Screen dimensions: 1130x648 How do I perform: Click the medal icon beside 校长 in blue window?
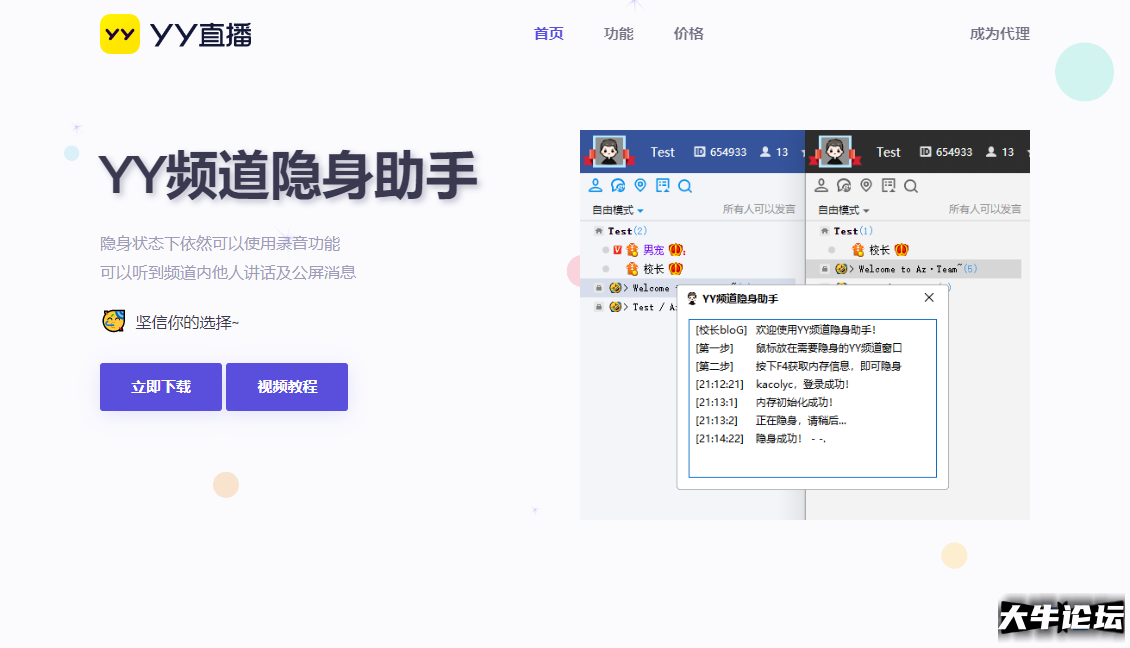[632, 269]
